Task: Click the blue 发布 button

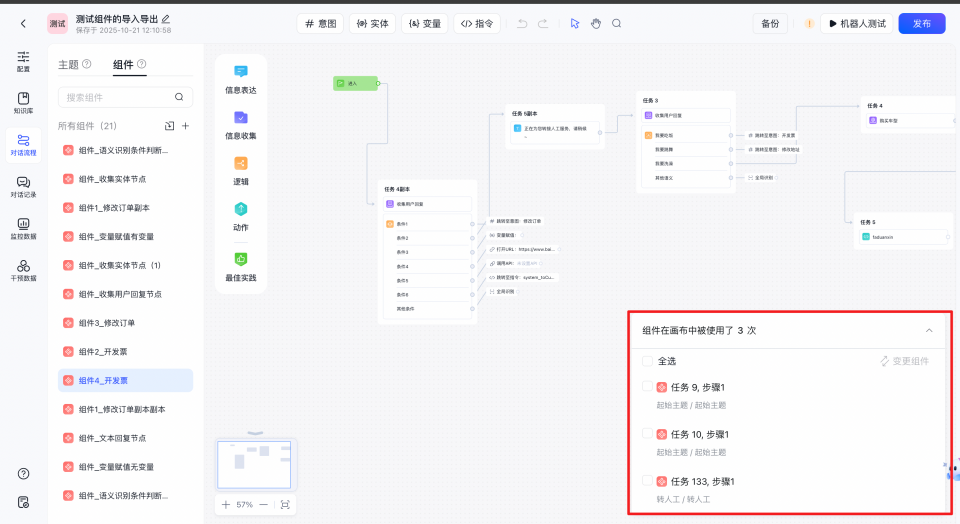Action: [921, 23]
